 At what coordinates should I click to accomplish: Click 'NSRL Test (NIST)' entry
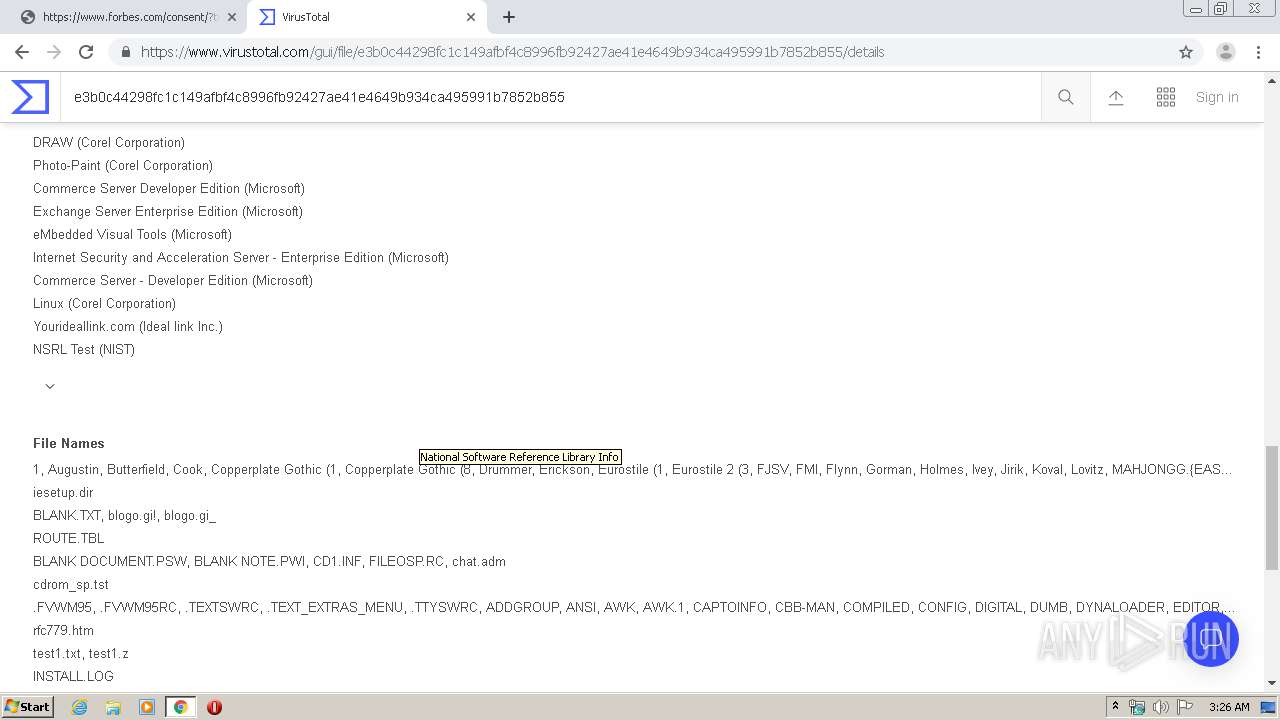tap(84, 349)
